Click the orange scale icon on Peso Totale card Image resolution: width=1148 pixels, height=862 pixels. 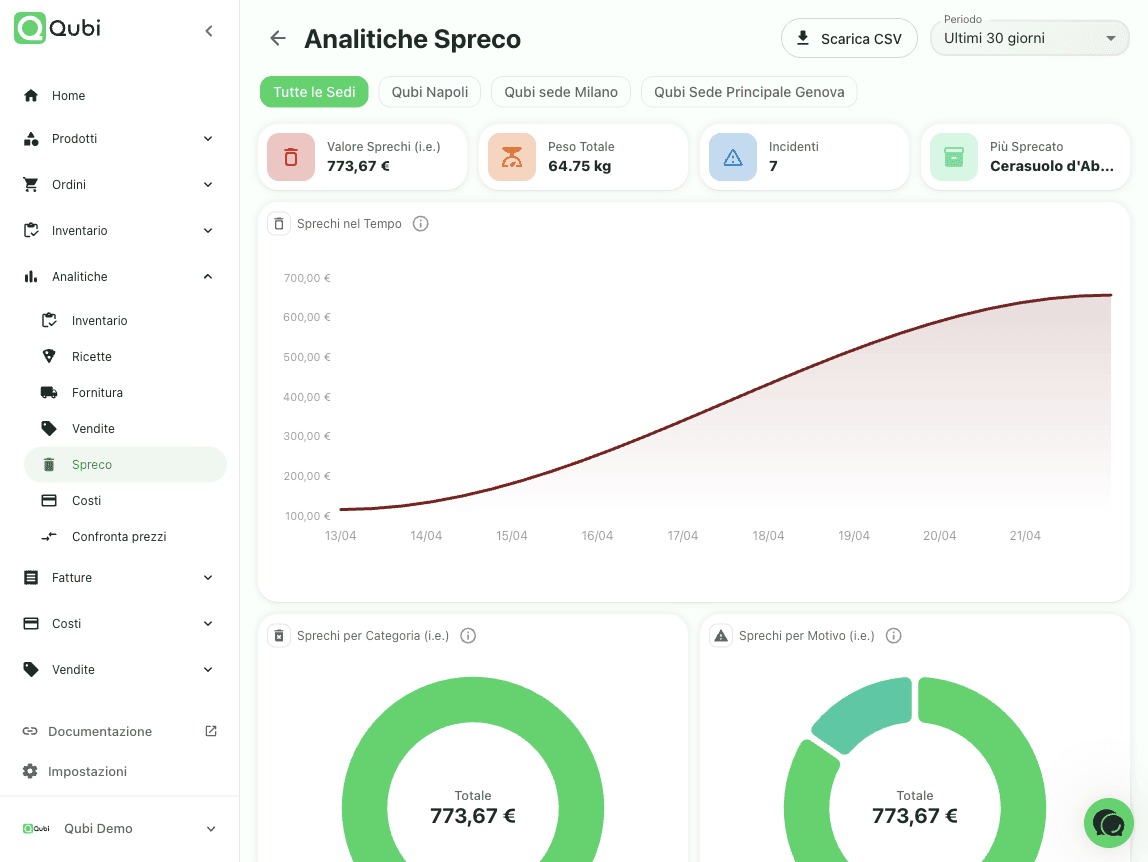[512, 157]
